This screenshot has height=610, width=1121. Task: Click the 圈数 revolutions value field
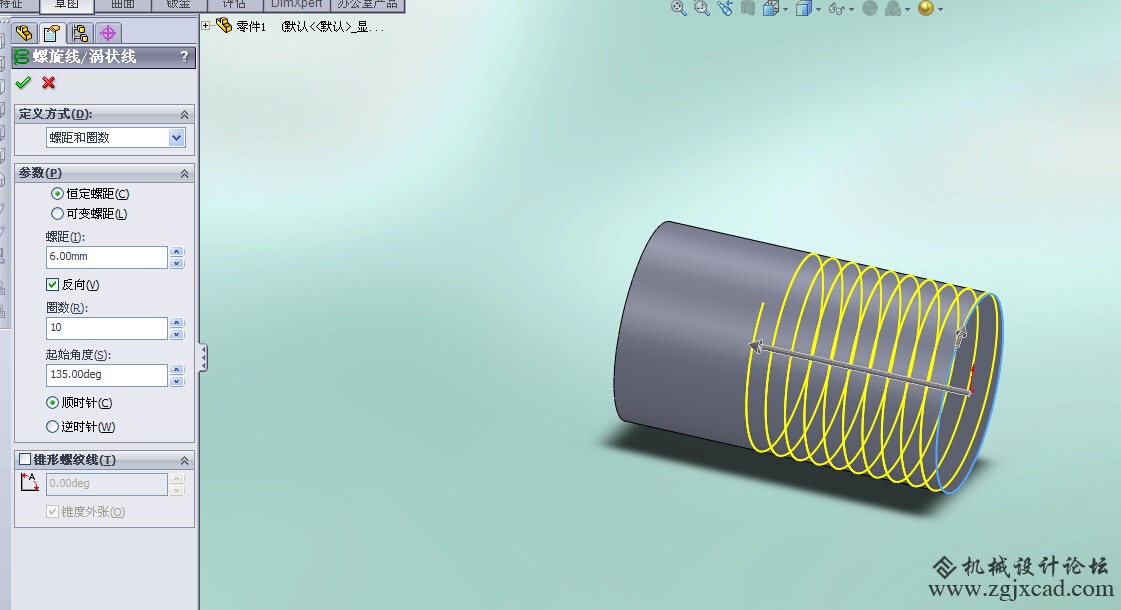click(107, 328)
